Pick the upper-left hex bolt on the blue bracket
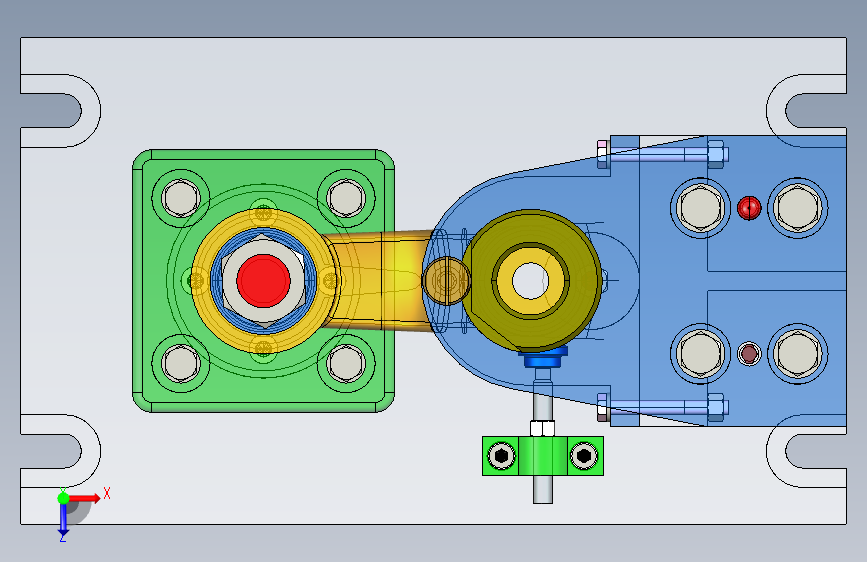This screenshot has width=867, height=562. 700,208
